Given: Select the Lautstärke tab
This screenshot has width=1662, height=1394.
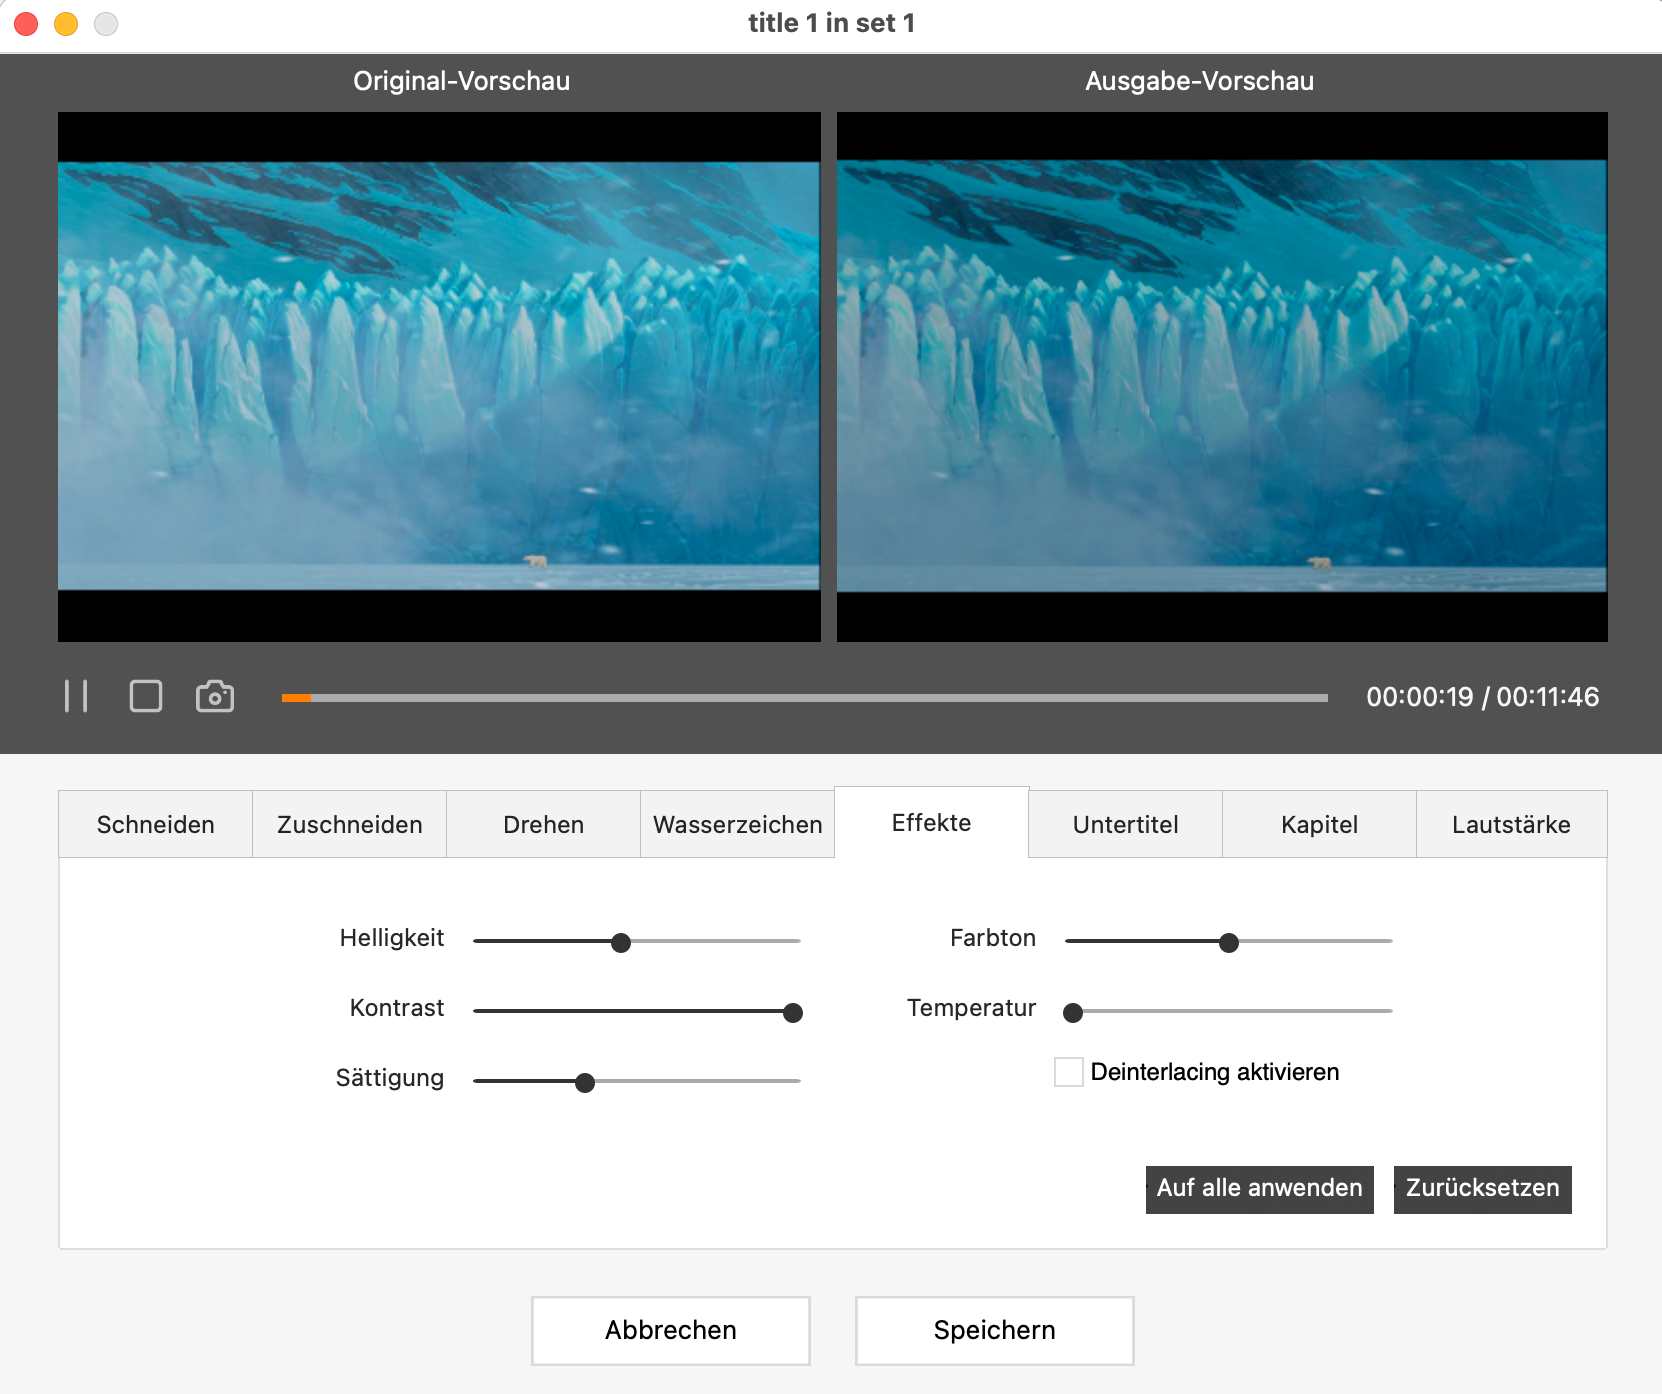Looking at the screenshot, I should (1511, 824).
